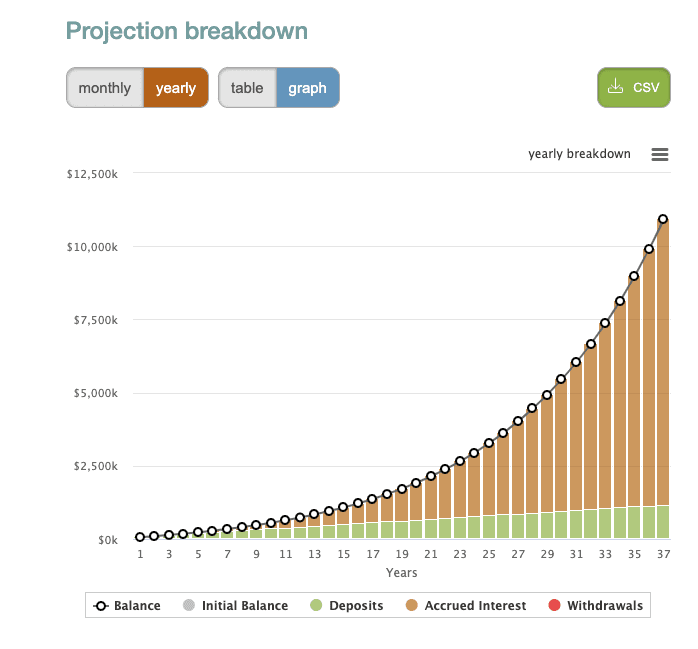Screen dimensions: 698x649
Task: Click the year 31 balance data point
Action: [576, 362]
